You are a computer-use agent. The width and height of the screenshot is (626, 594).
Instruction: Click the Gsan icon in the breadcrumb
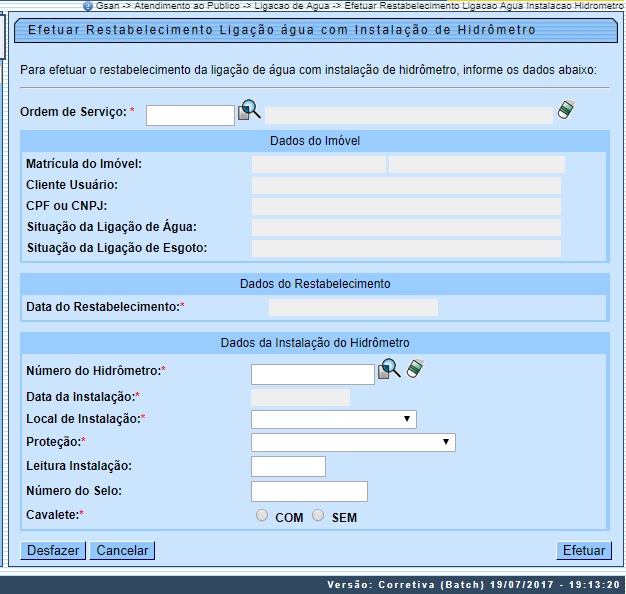(87, 6)
